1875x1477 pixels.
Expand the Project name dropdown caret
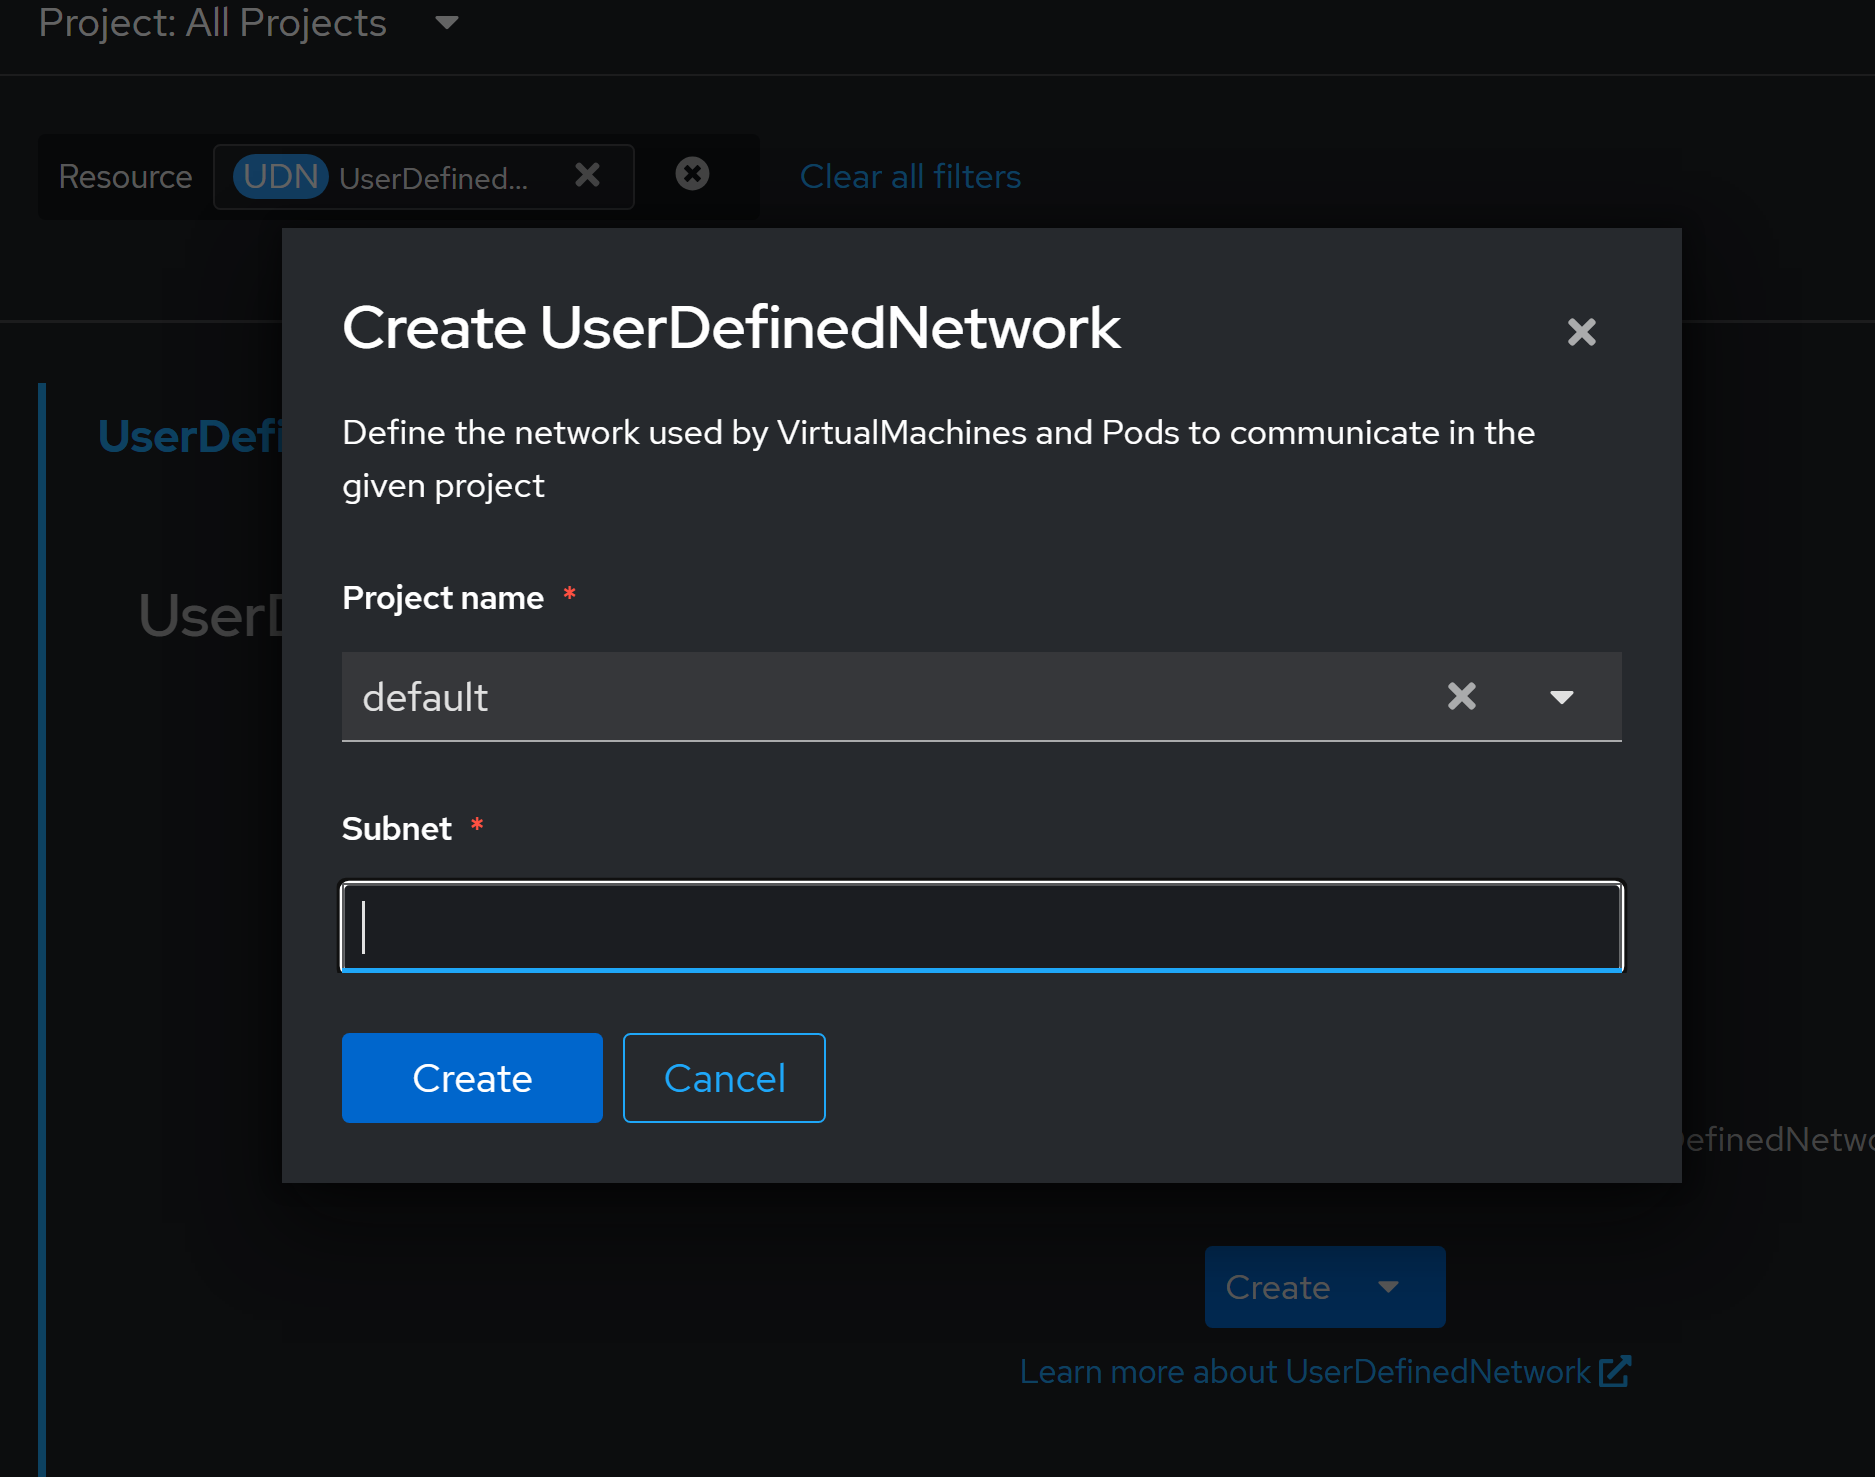click(1561, 697)
